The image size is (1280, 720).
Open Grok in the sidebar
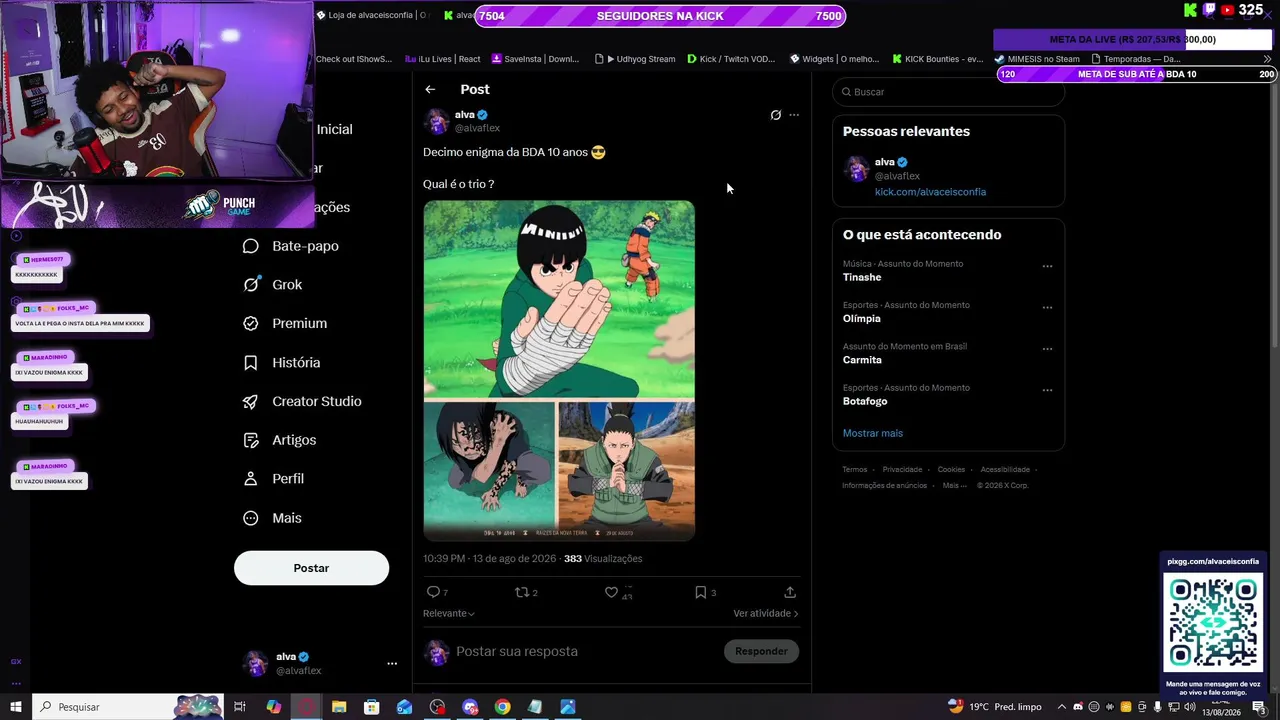tap(273, 285)
